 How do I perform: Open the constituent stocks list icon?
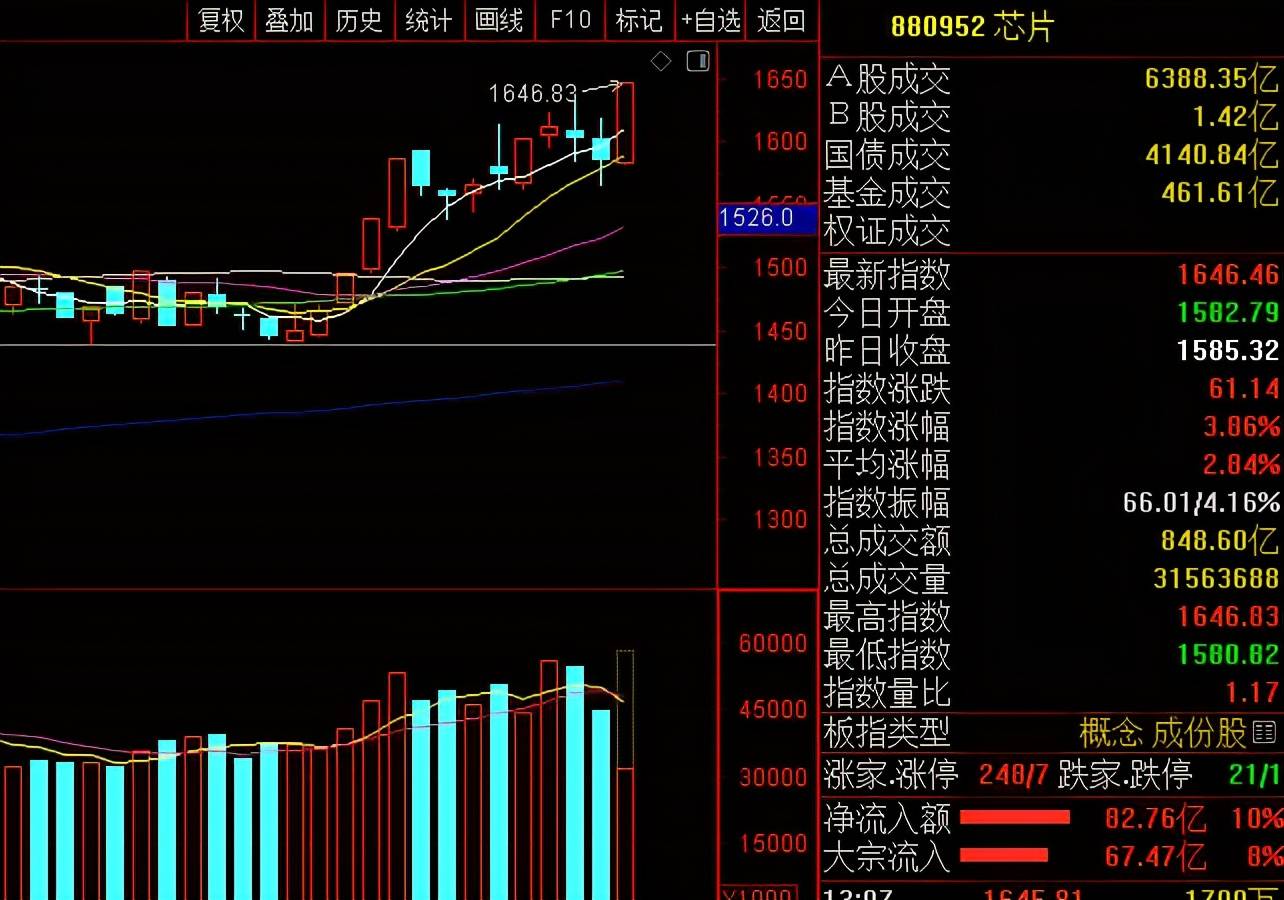point(1264,732)
